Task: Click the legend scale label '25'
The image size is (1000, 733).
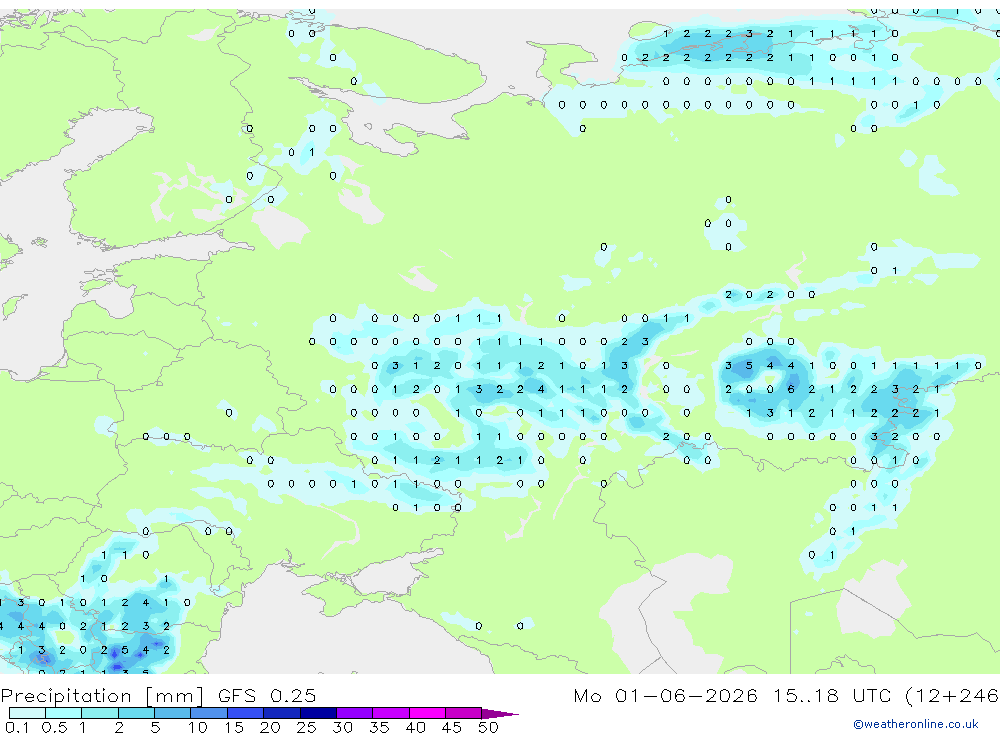Action: pos(306,727)
